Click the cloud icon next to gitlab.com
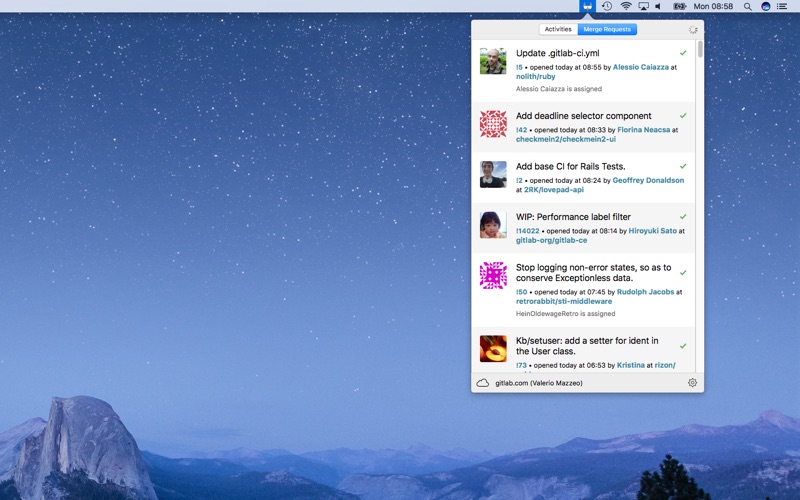The height and width of the screenshot is (500, 800). (x=483, y=383)
